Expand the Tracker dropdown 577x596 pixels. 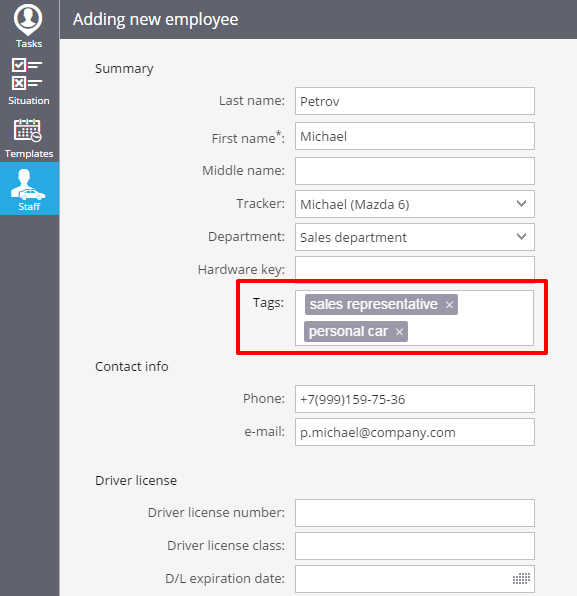point(522,204)
